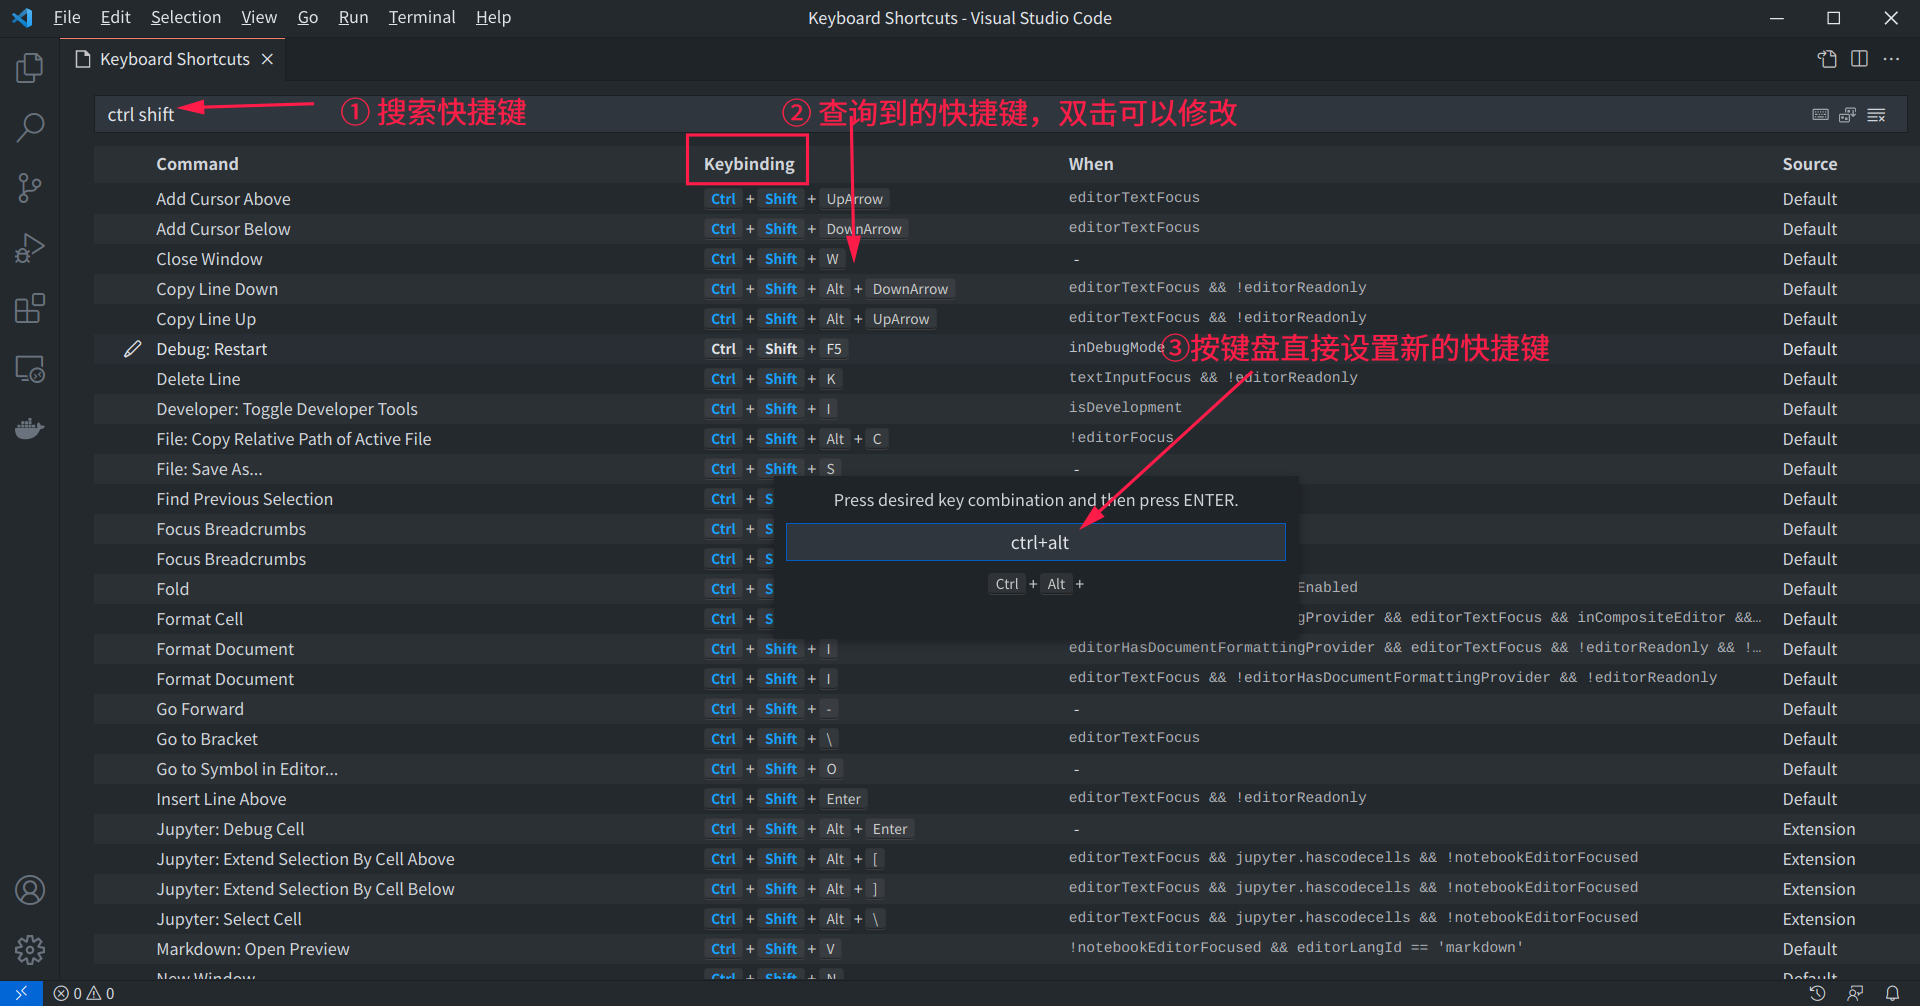Screen dimensions: 1920x1006
Task: Click the edit pencil for Debug: Restart
Action: (132, 349)
